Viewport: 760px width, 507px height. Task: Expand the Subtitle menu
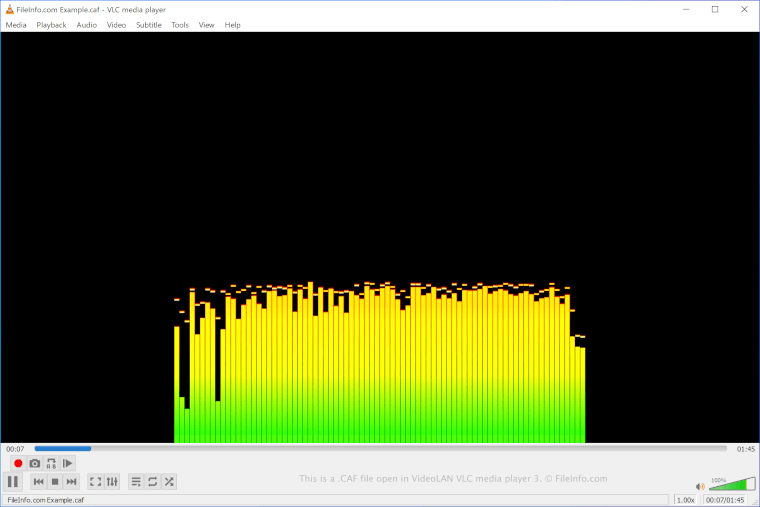tap(149, 25)
